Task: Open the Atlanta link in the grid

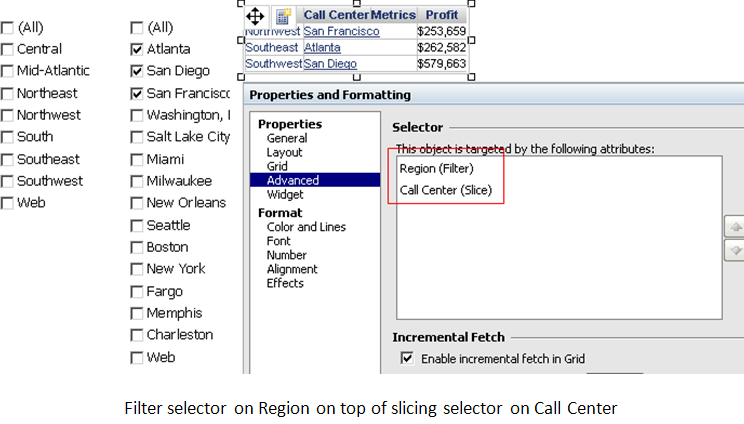Action: coord(322,47)
